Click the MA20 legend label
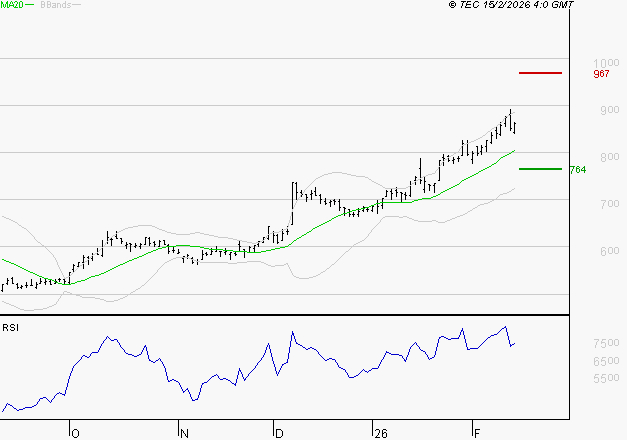627x440 pixels. (12, 5)
